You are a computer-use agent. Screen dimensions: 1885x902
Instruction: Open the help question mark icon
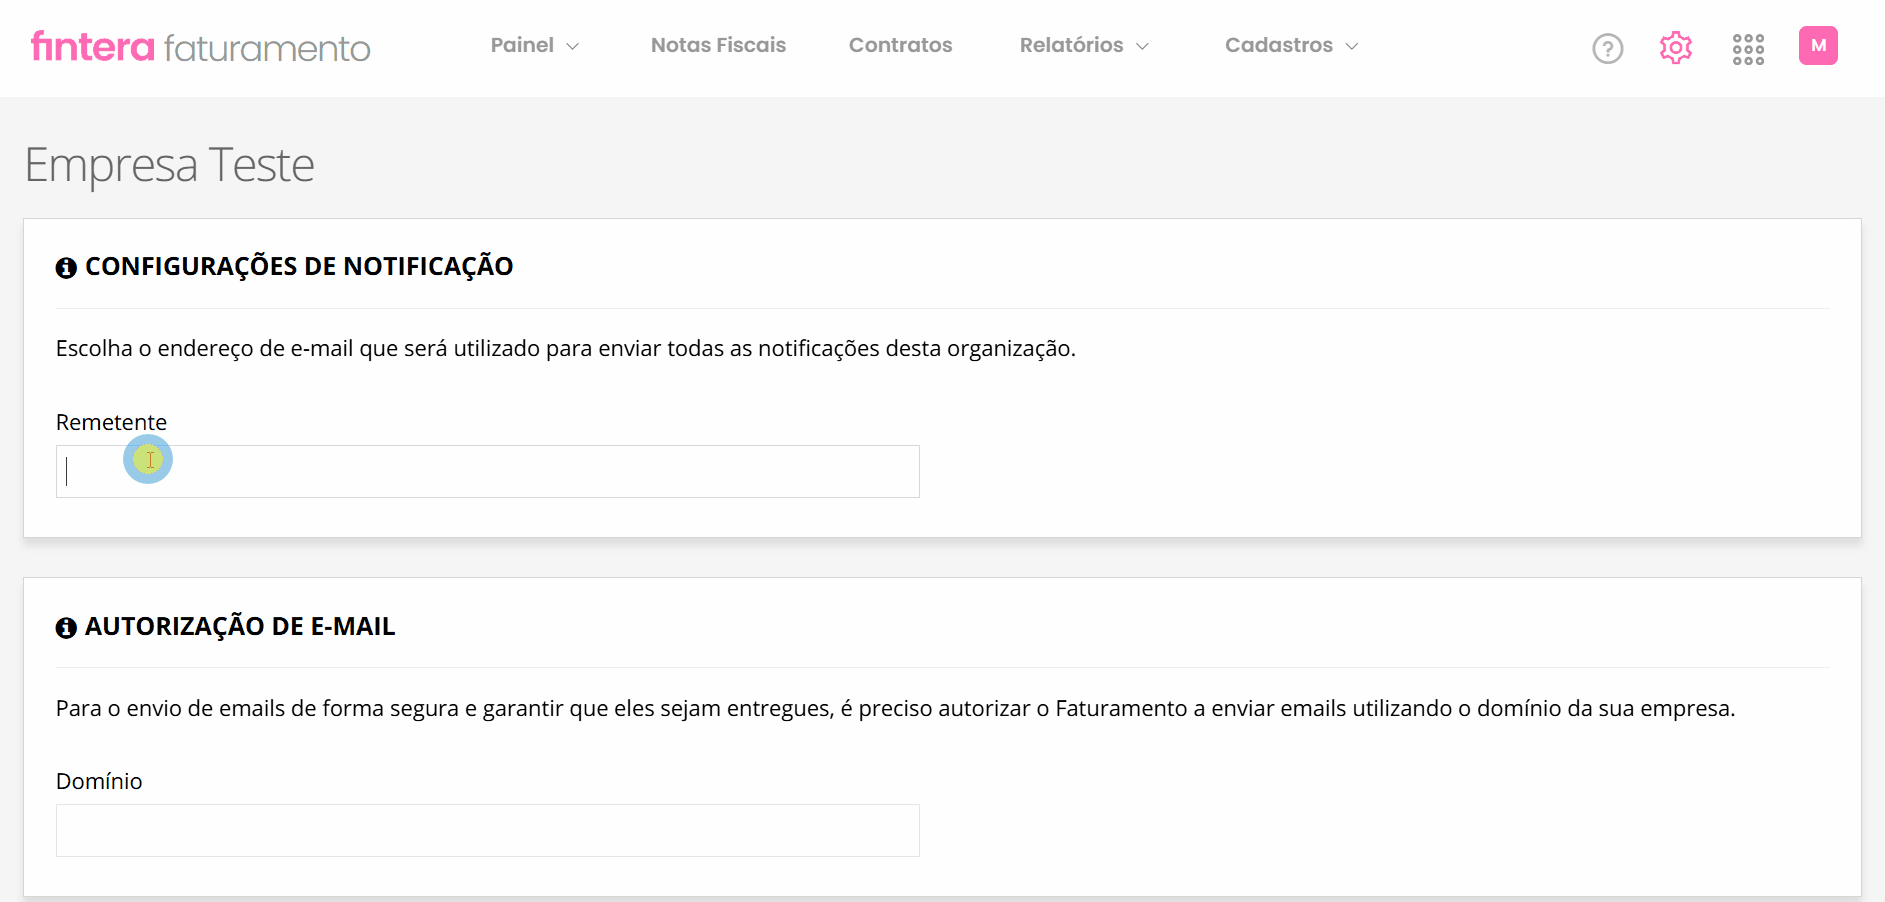click(x=1607, y=48)
